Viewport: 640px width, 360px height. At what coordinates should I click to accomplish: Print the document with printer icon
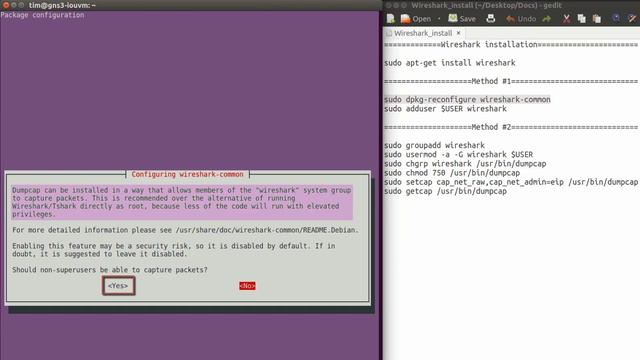pyautogui.click(x=491, y=19)
